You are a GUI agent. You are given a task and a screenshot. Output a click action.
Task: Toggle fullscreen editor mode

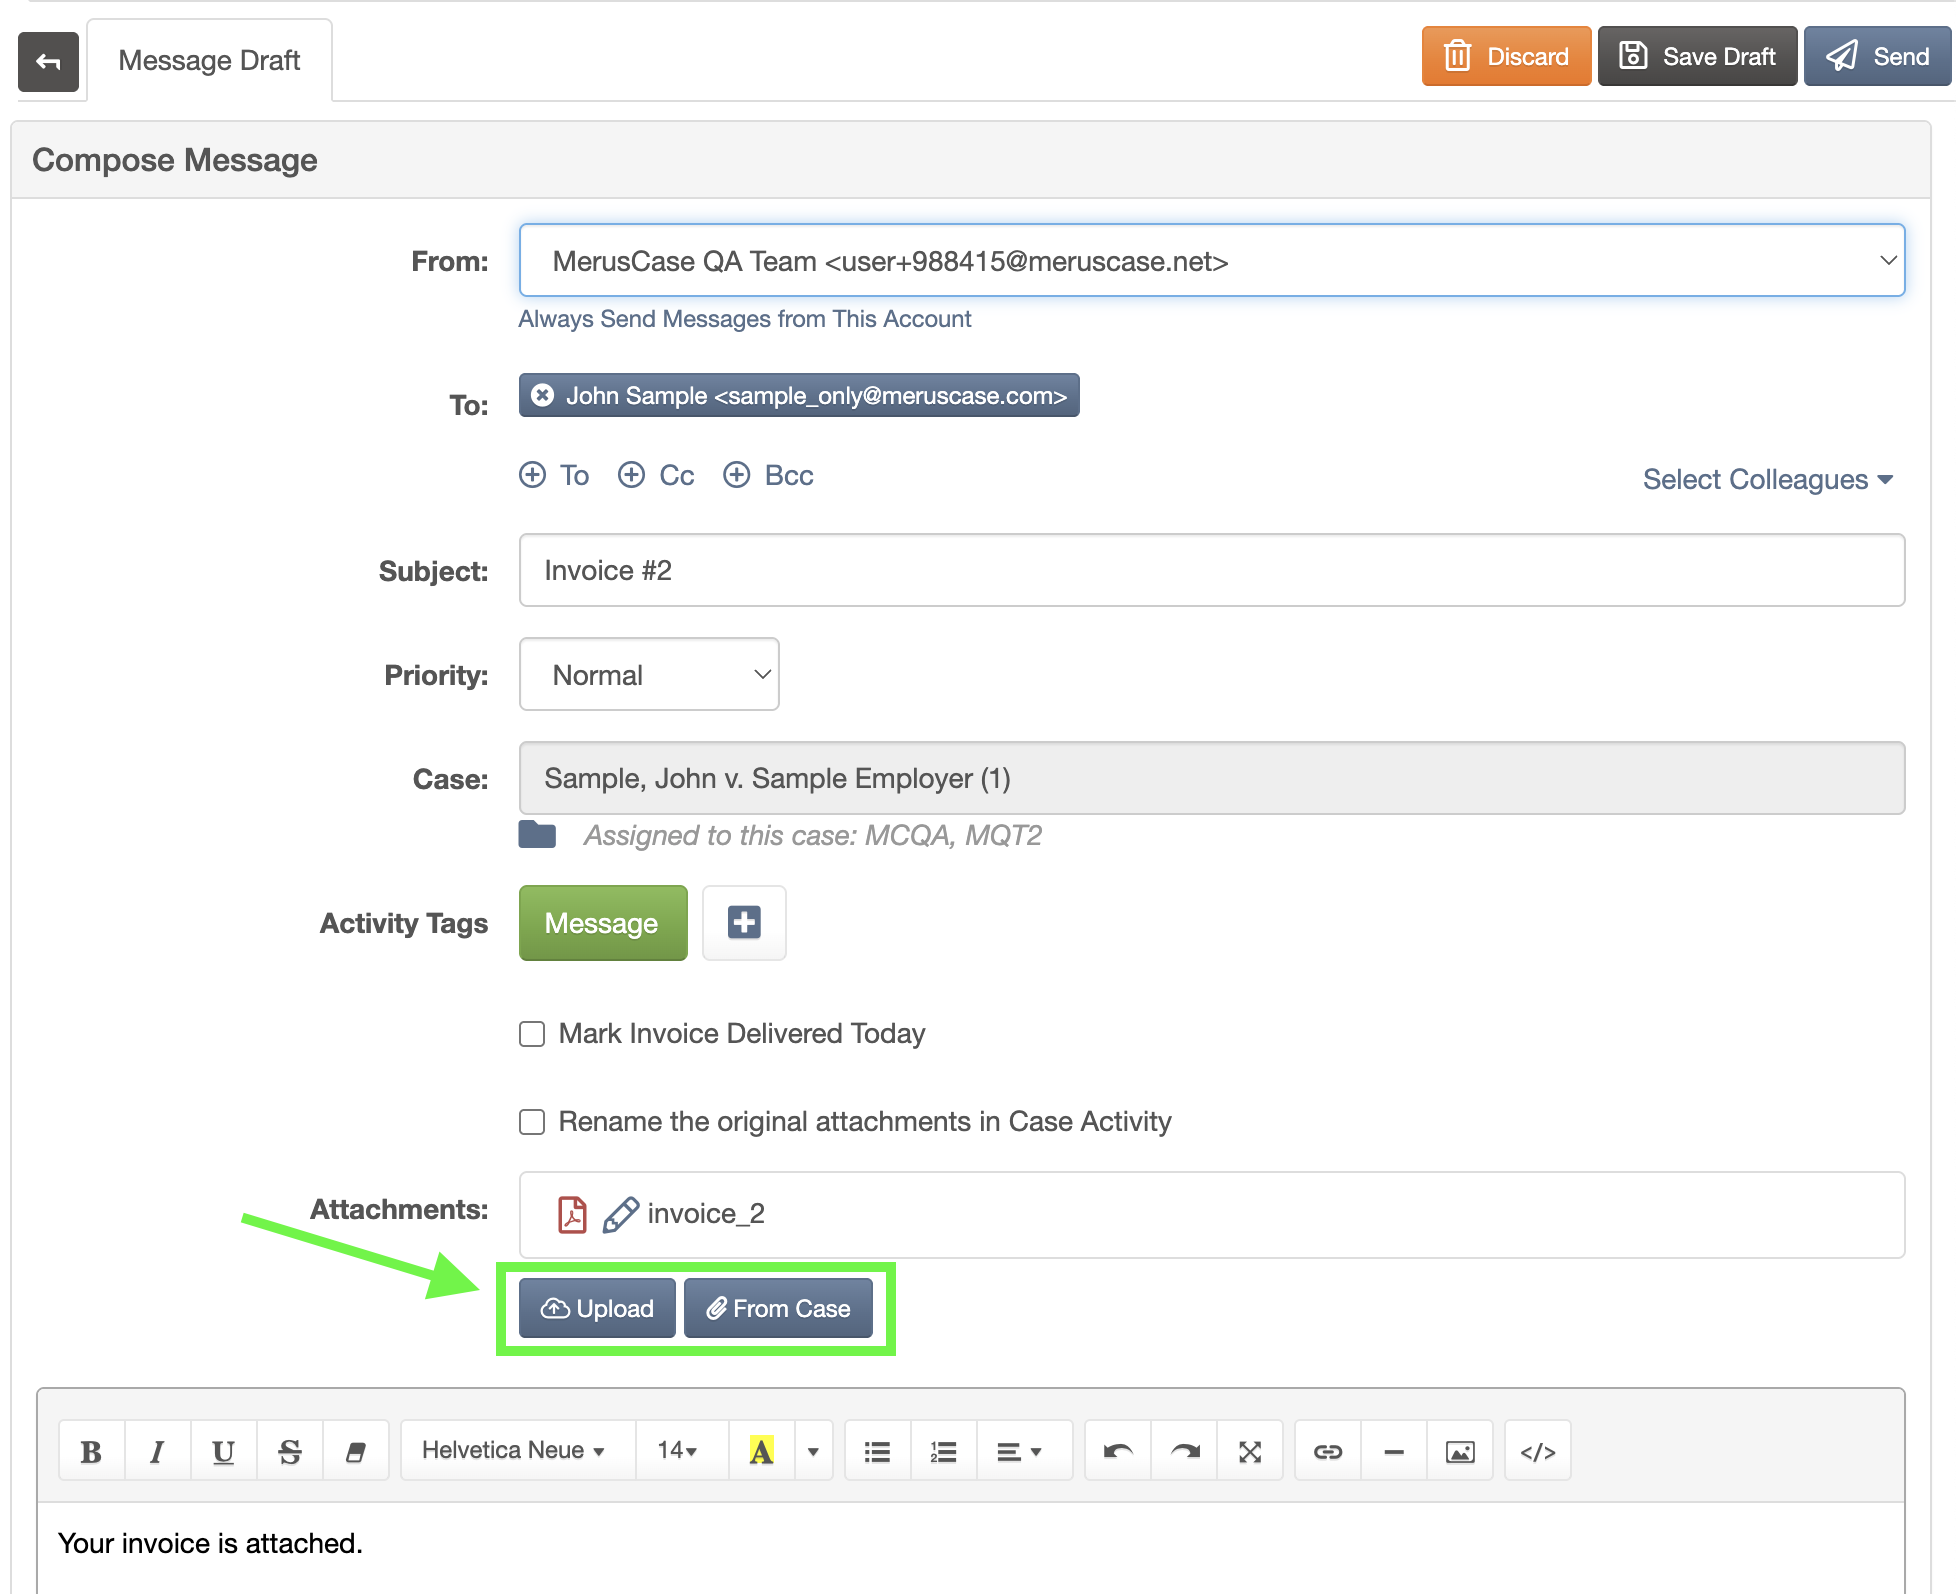[1250, 1451]
